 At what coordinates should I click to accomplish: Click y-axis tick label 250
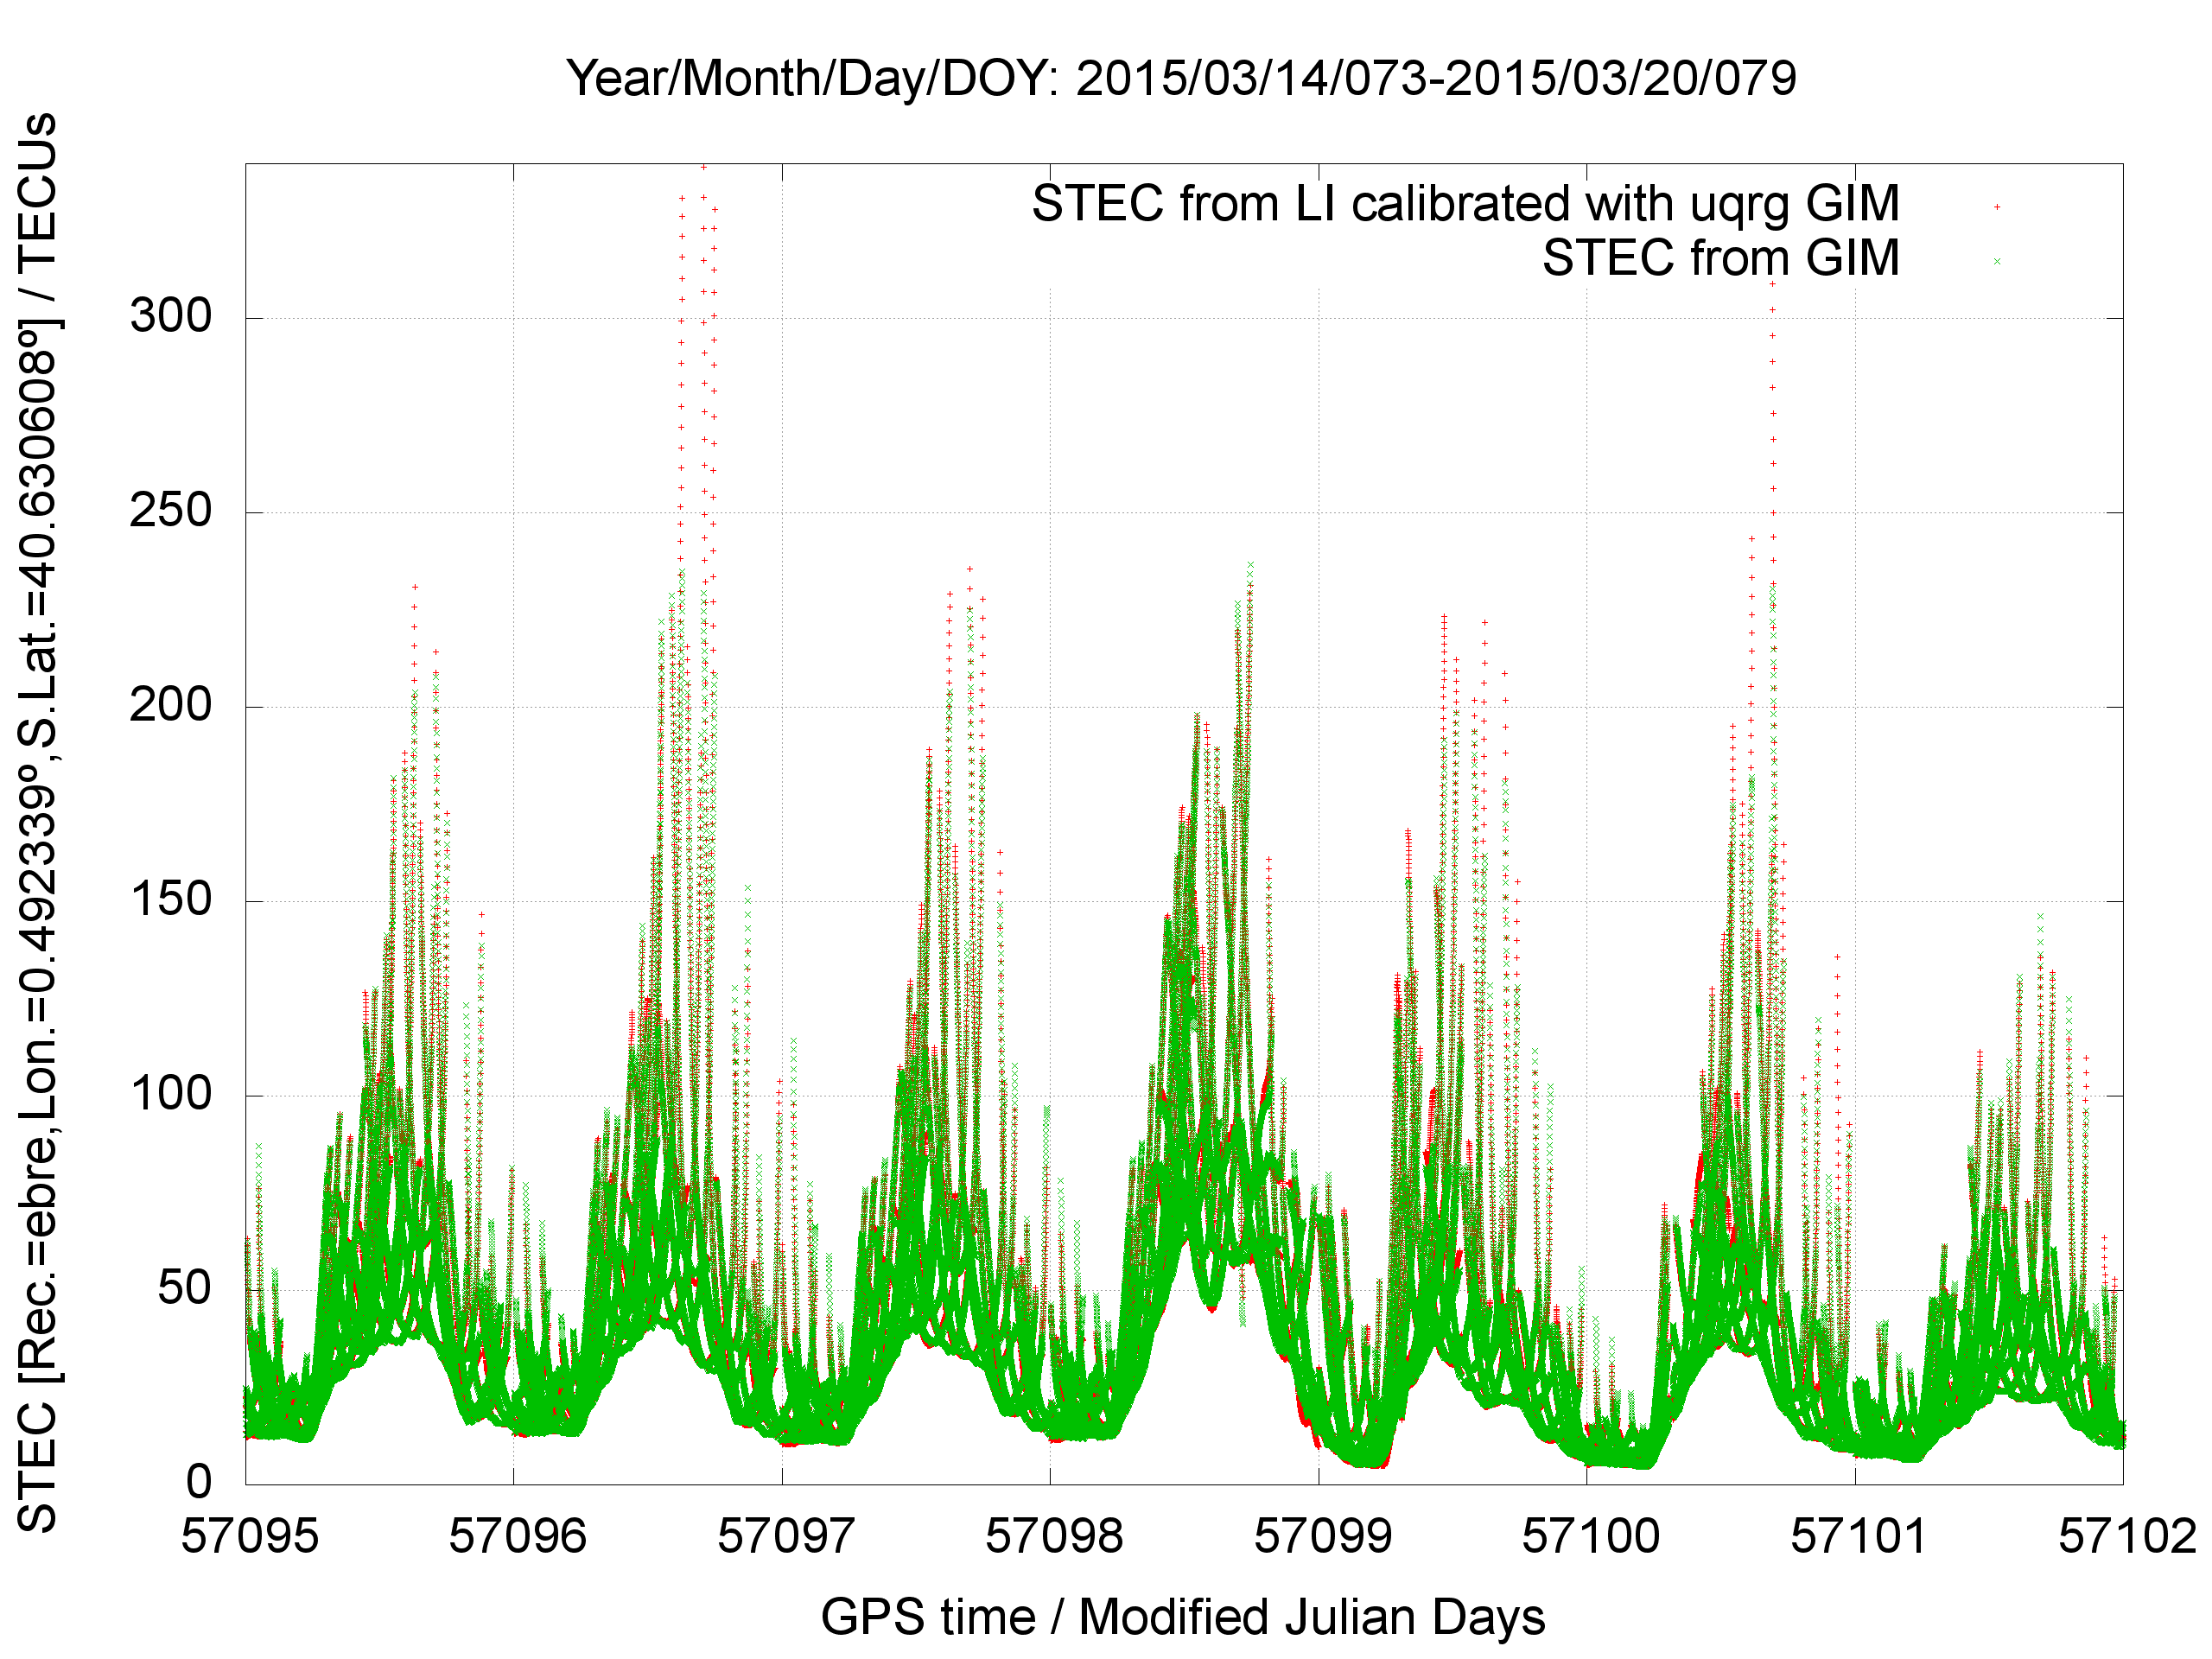(x=171, y=511)
